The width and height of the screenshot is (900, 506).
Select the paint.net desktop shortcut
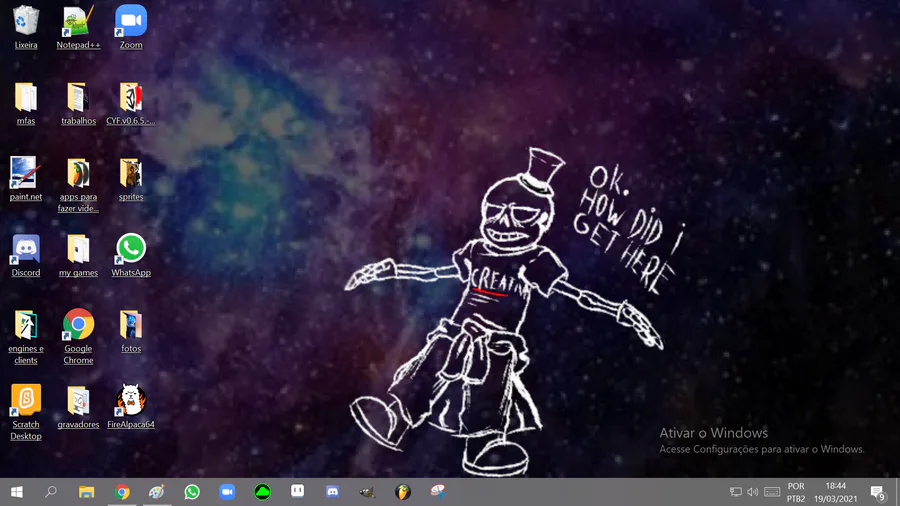pos(26,179)
